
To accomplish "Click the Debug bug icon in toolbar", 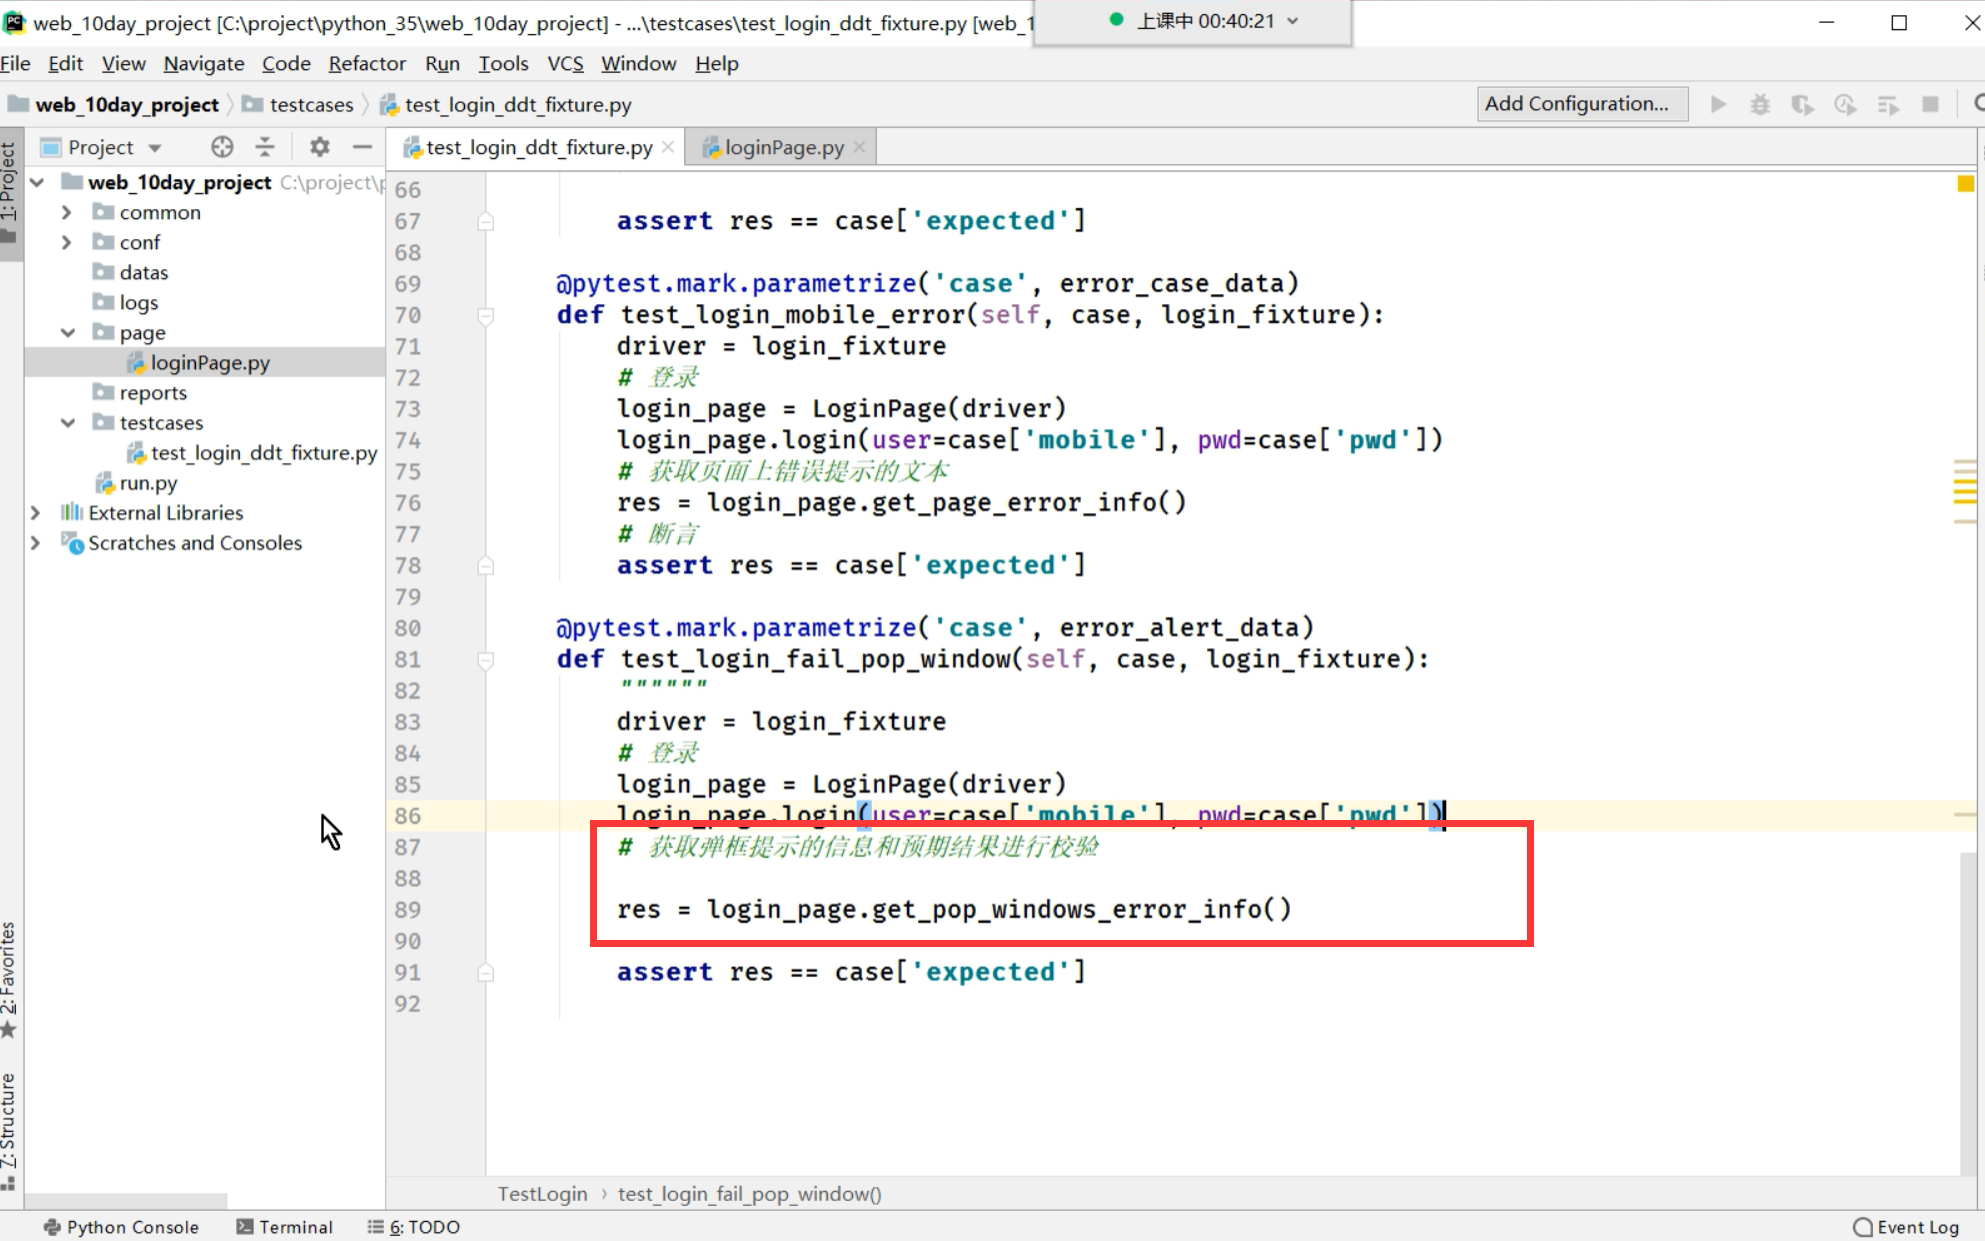I will (x=1760, y=104).
